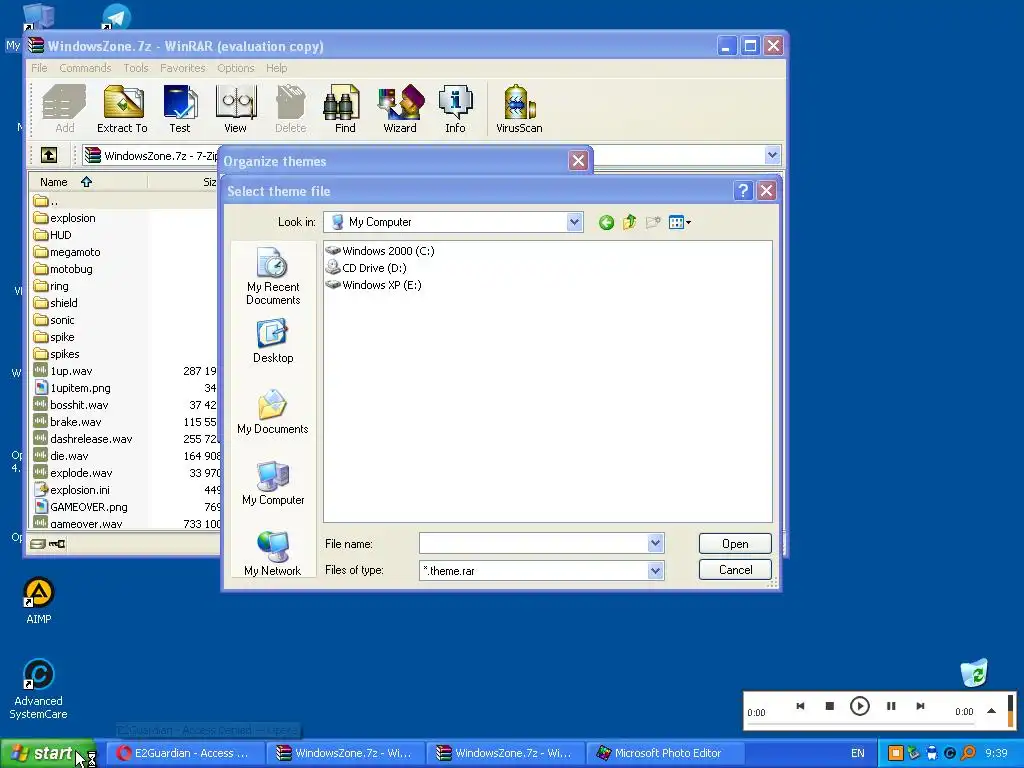
Task: Select My Network in the places bar
Action: point(273,554)
